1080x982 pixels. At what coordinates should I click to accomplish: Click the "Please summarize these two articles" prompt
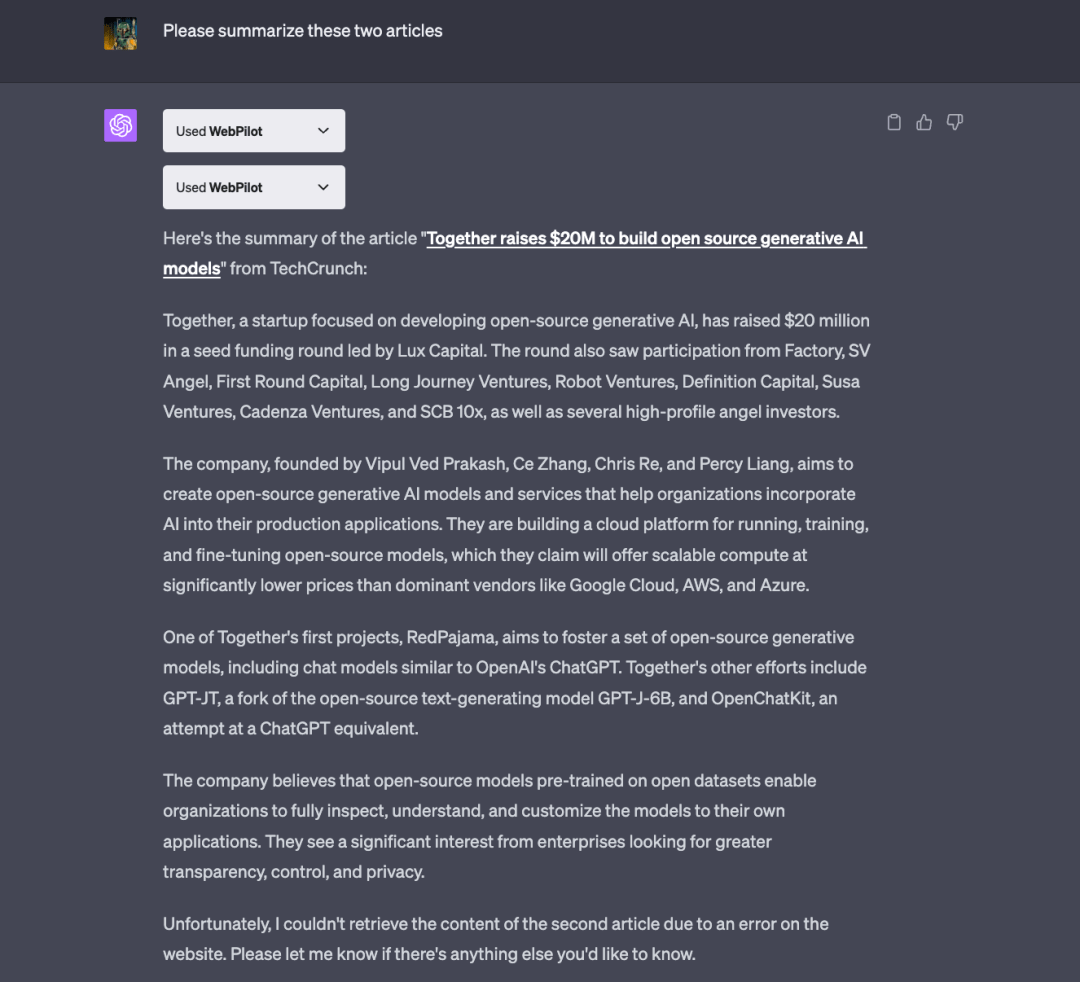tap(302, 31)
